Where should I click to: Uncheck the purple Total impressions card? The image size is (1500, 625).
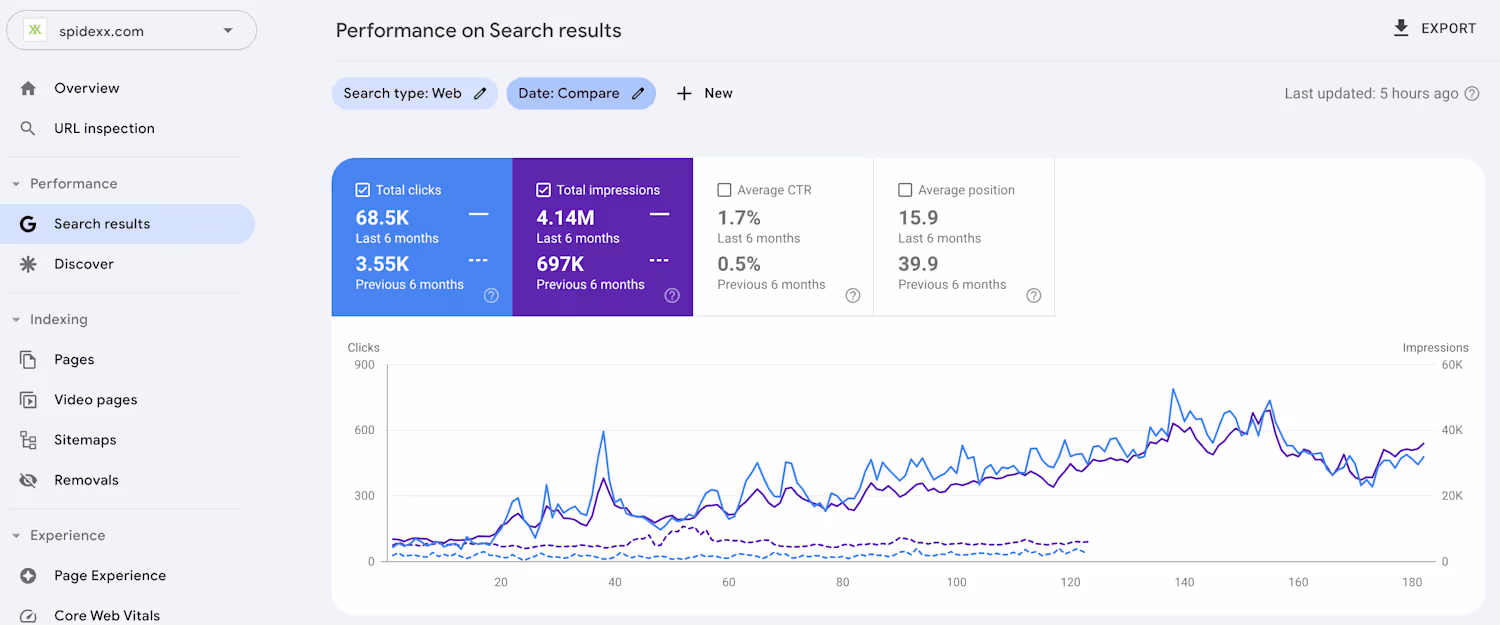click(x=544, y=190)
